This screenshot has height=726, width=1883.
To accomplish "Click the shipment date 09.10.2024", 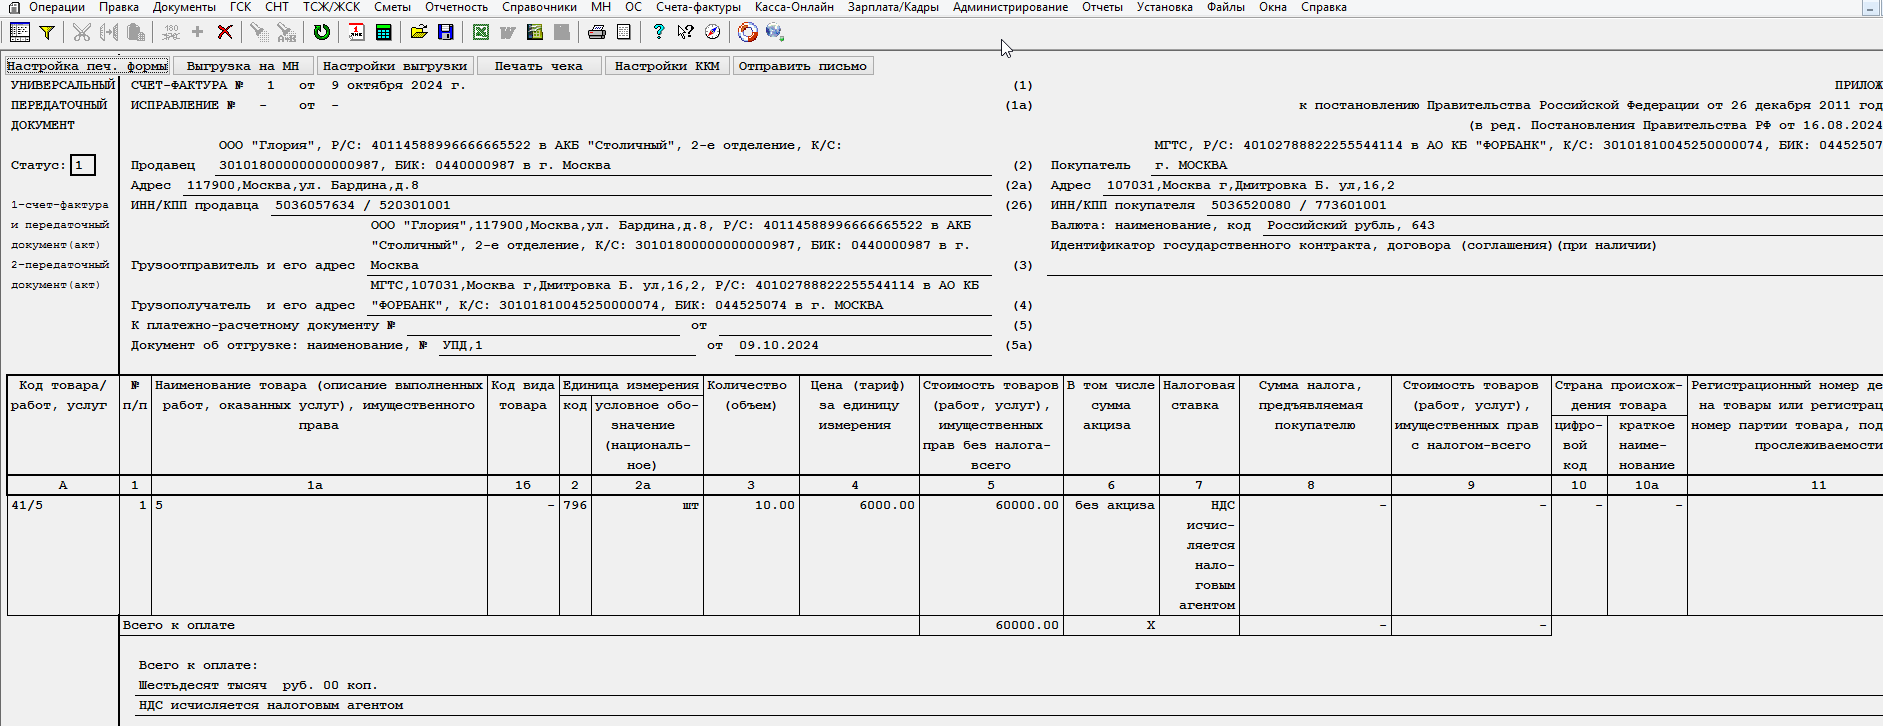I will (778, 345).
